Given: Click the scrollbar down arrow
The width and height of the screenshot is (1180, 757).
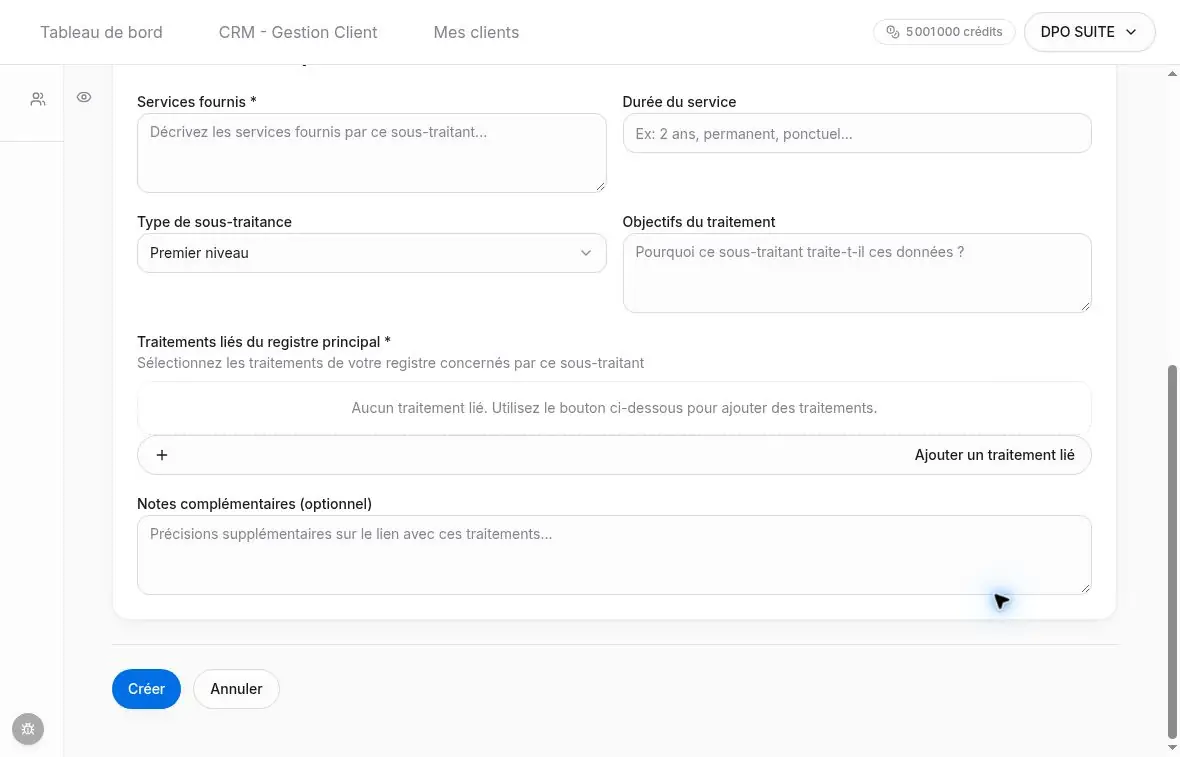Looking at the screenshot, I should (x=1172, y=748).
